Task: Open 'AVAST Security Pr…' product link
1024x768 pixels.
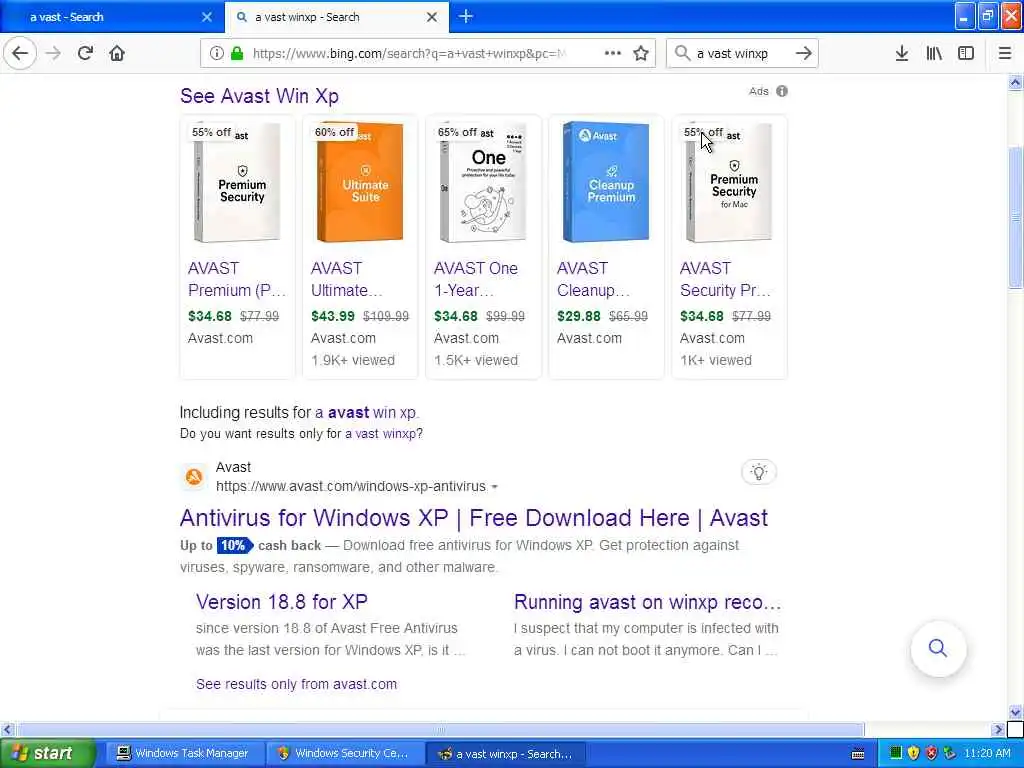Action: pos(725,280)
